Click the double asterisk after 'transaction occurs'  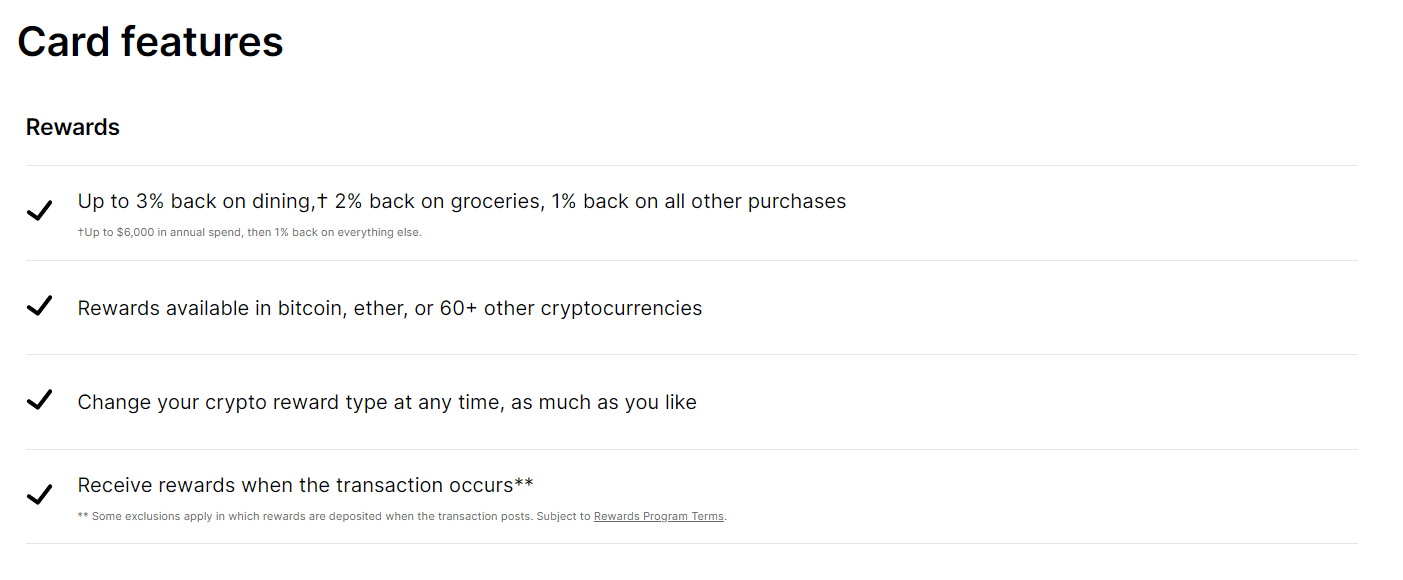[x=523, y=485]
